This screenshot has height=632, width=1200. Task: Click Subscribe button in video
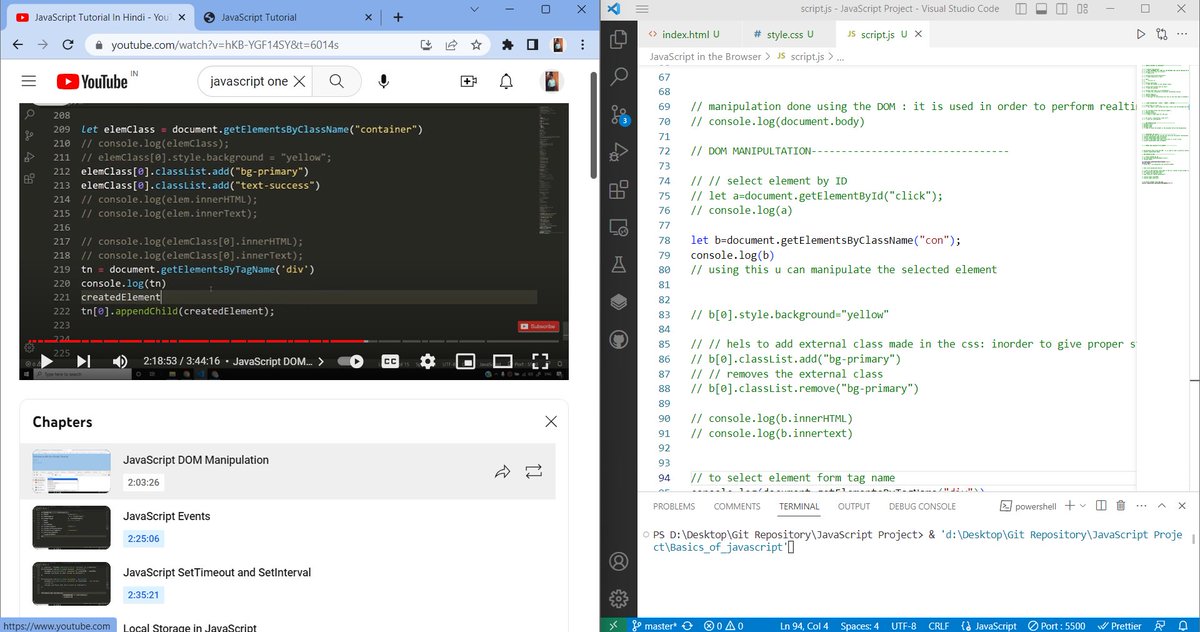(x=537, y=326)
